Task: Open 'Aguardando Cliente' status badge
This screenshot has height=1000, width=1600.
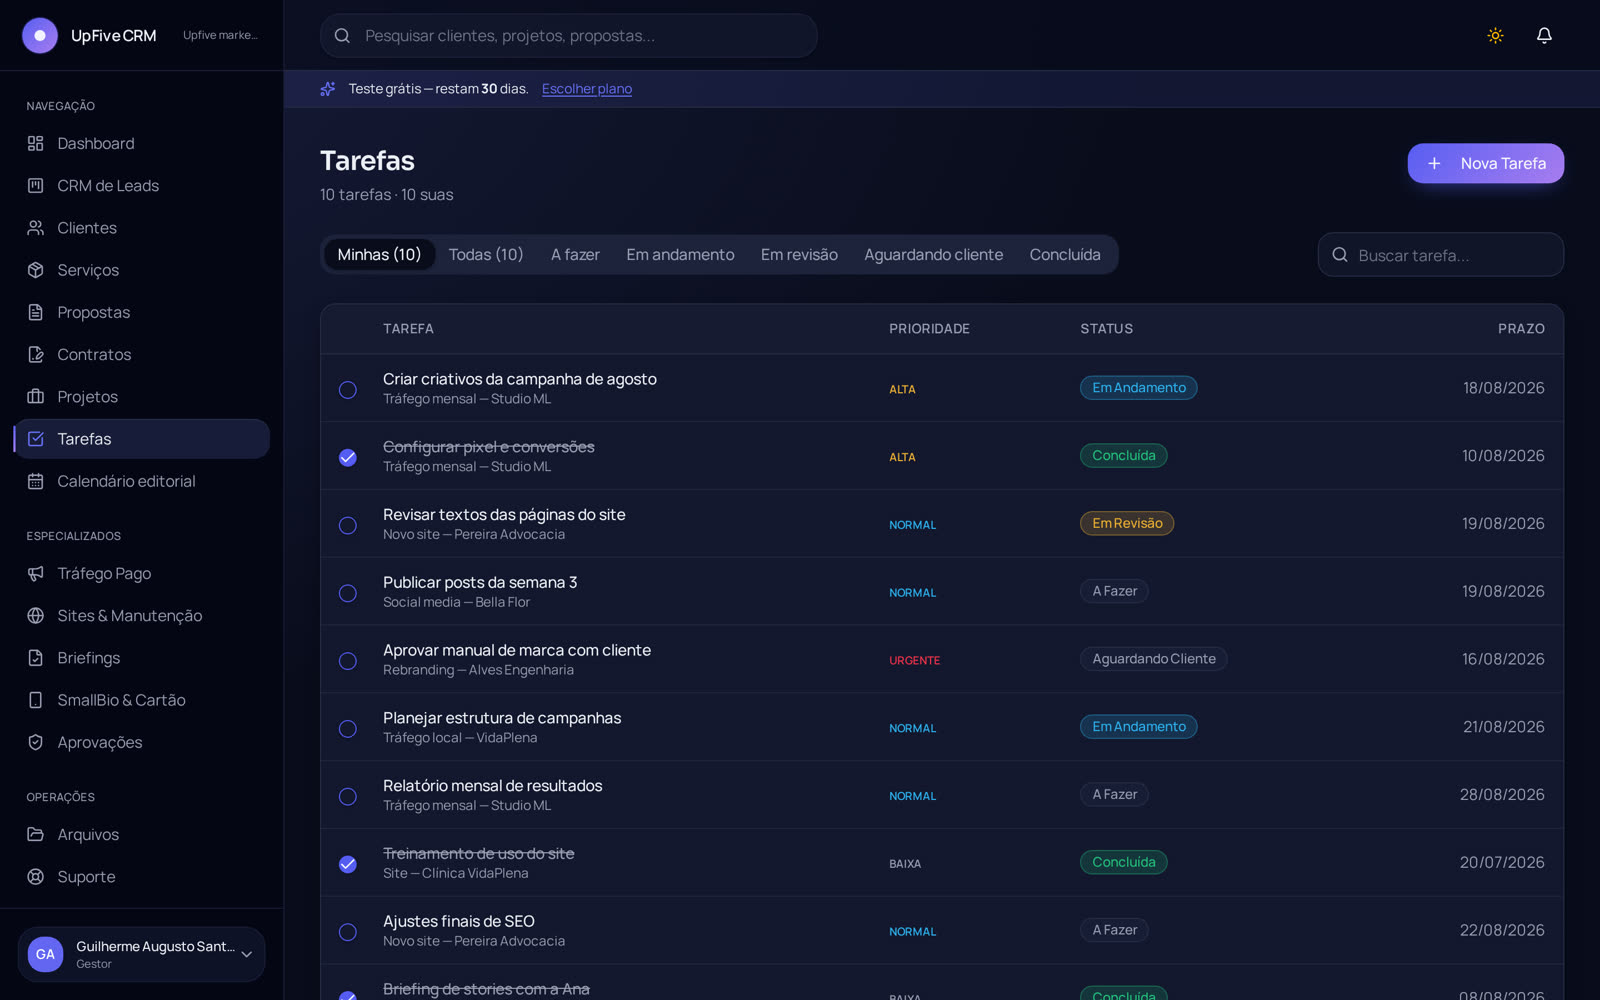Action: coord(1153,659)
